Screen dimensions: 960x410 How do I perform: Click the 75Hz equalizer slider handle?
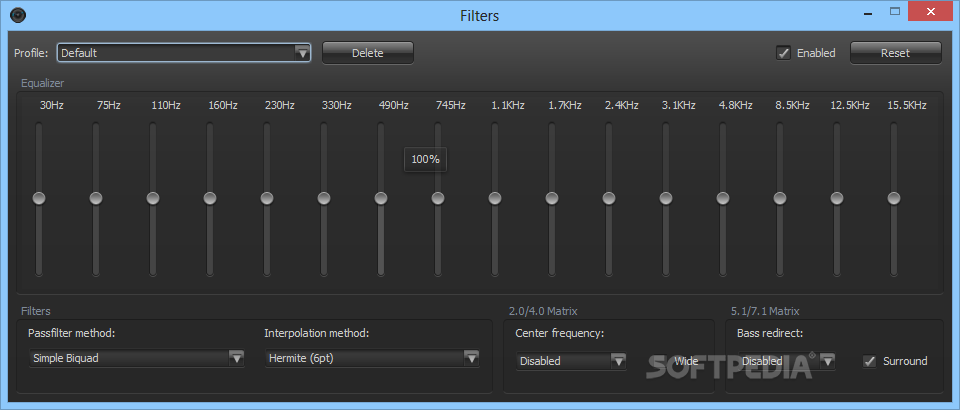96,198
